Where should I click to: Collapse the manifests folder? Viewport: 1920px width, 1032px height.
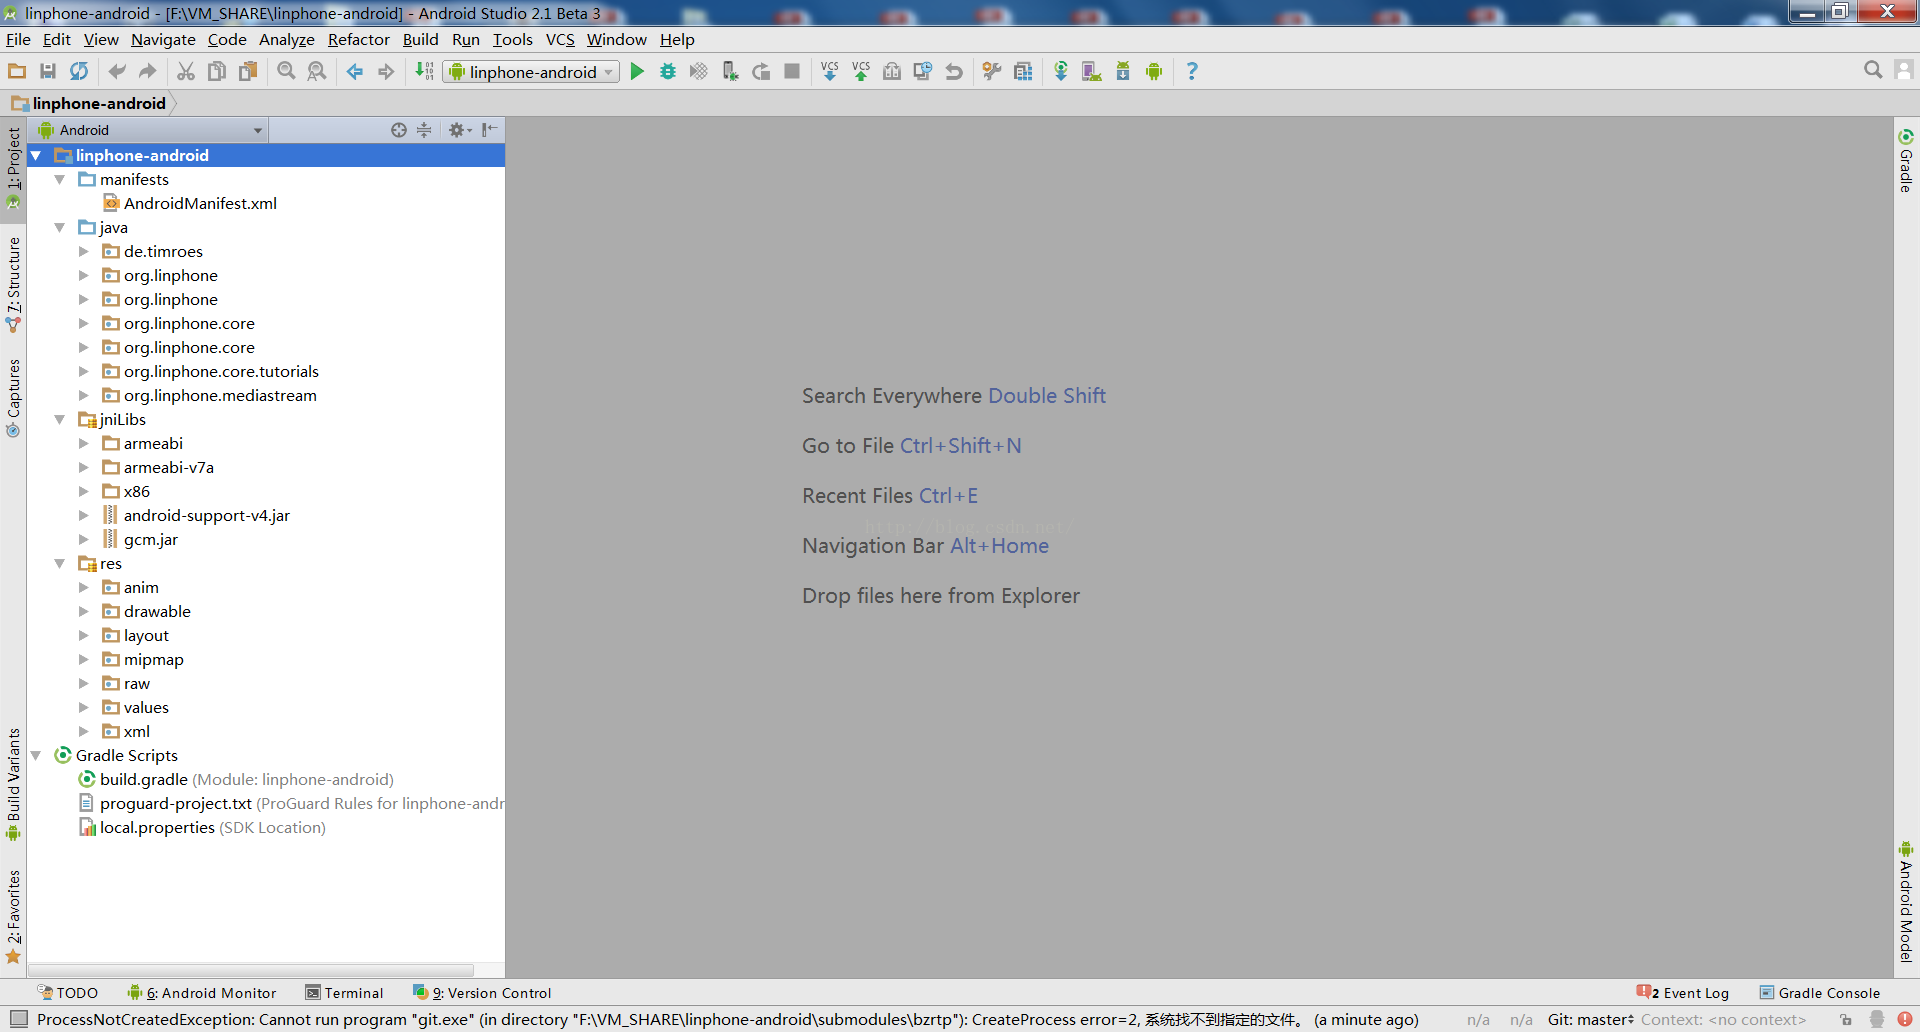(60, 179)
